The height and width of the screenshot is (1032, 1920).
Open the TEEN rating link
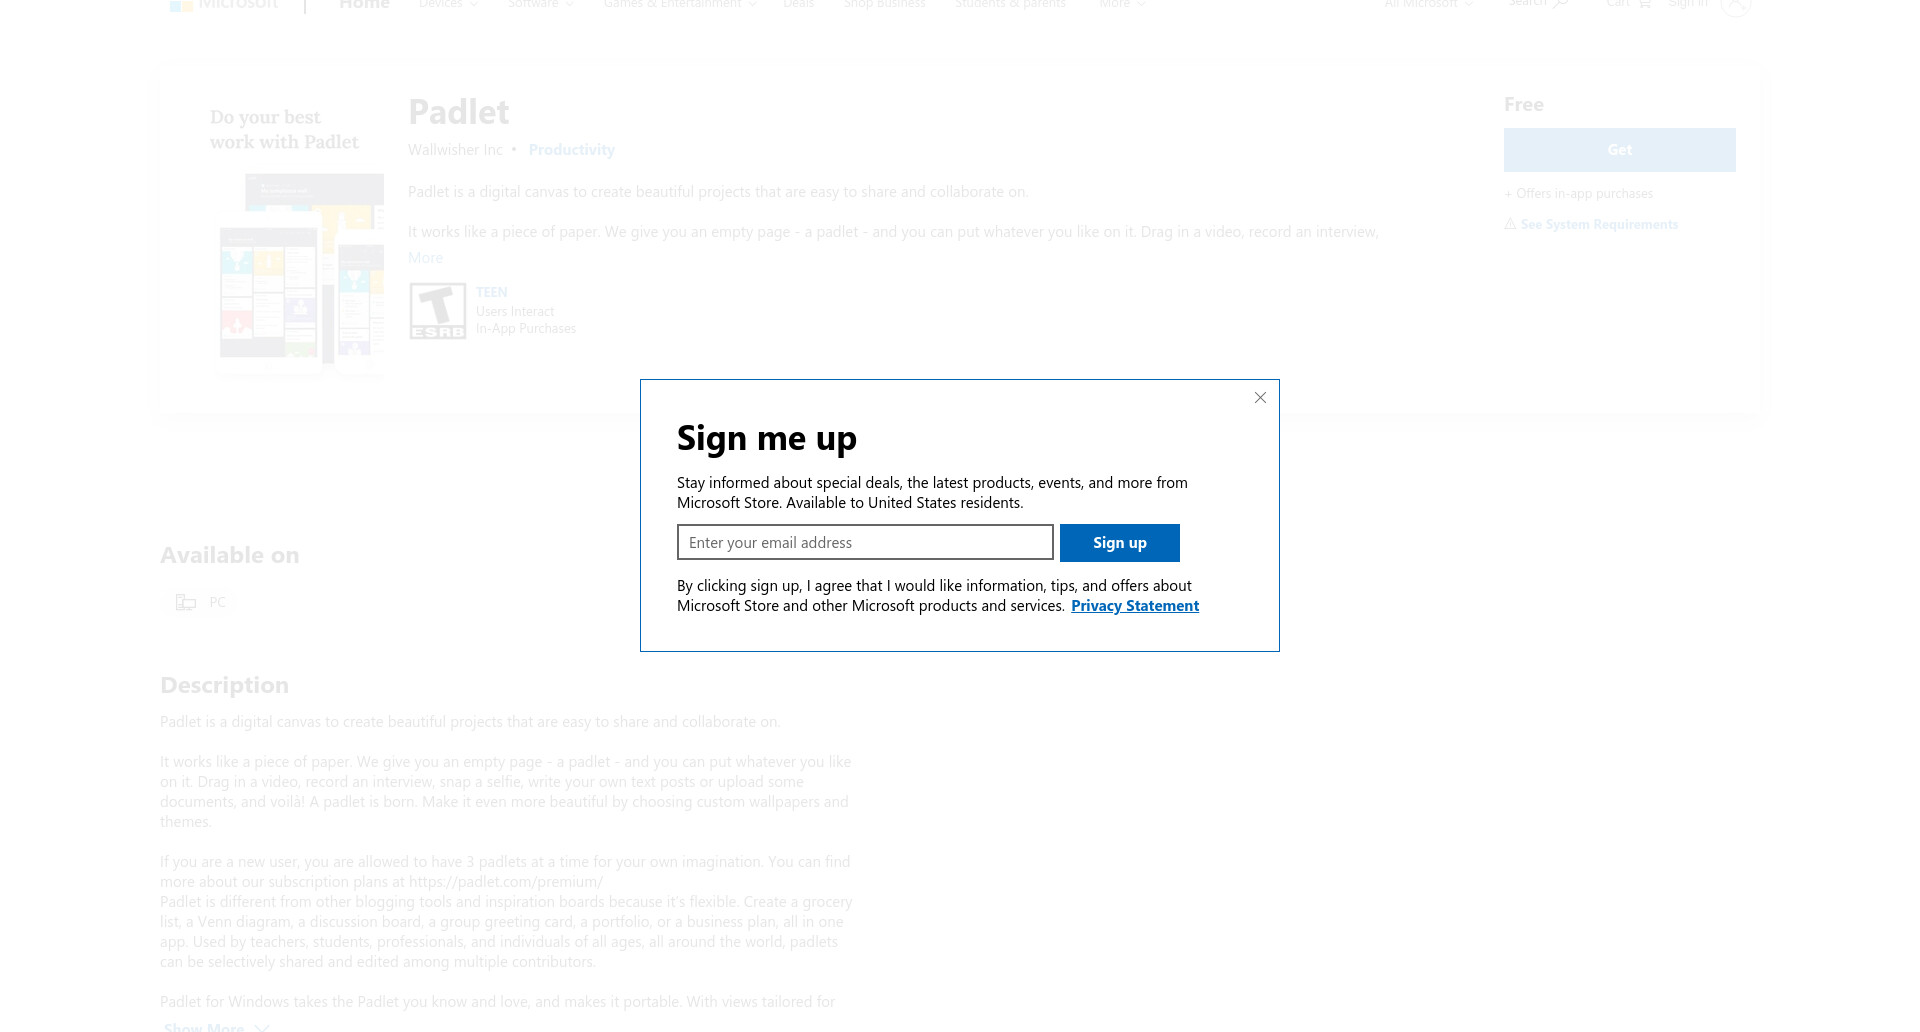tap(492, 292)
